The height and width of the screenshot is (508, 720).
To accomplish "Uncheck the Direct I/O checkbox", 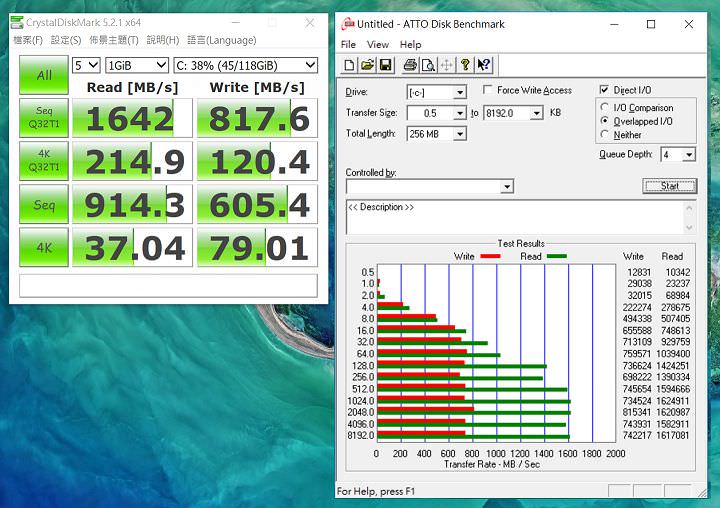I will (604, 90).
